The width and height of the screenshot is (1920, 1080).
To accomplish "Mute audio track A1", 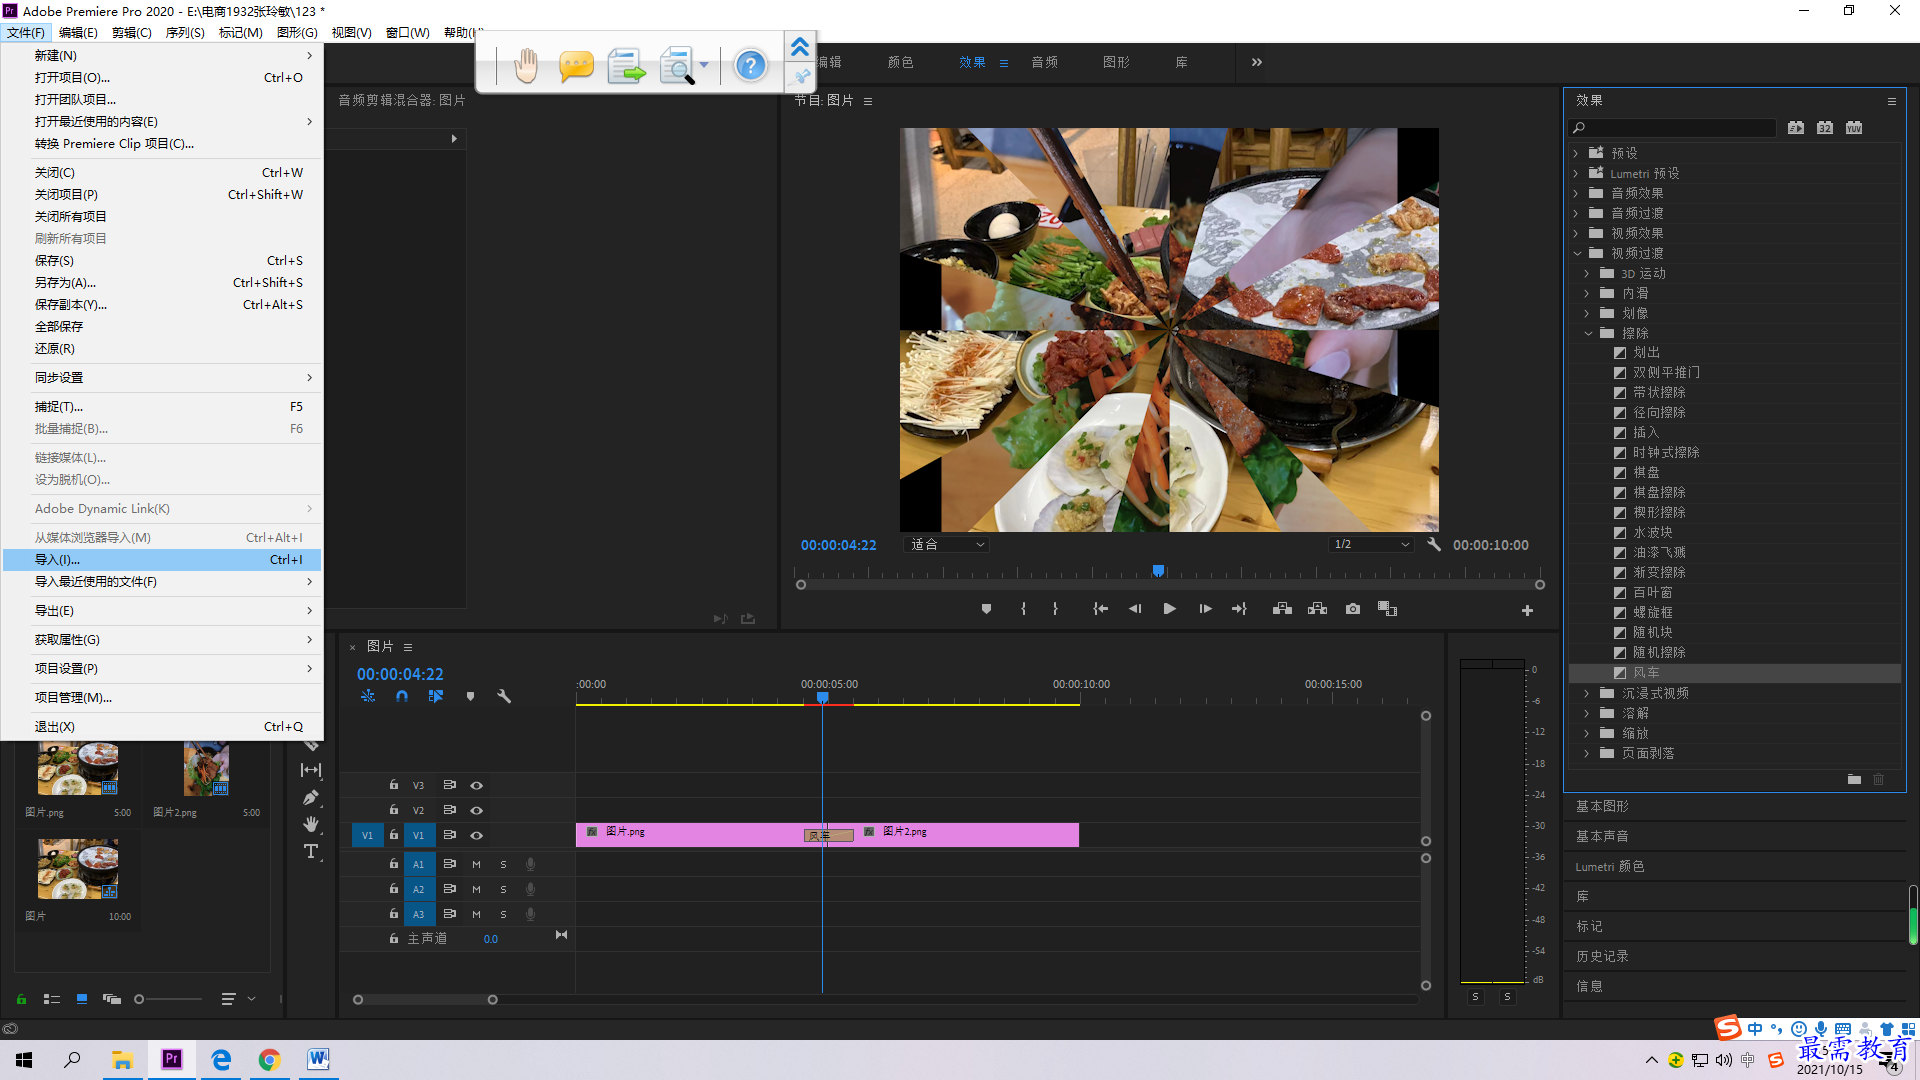I will click(x=476, y=864).
